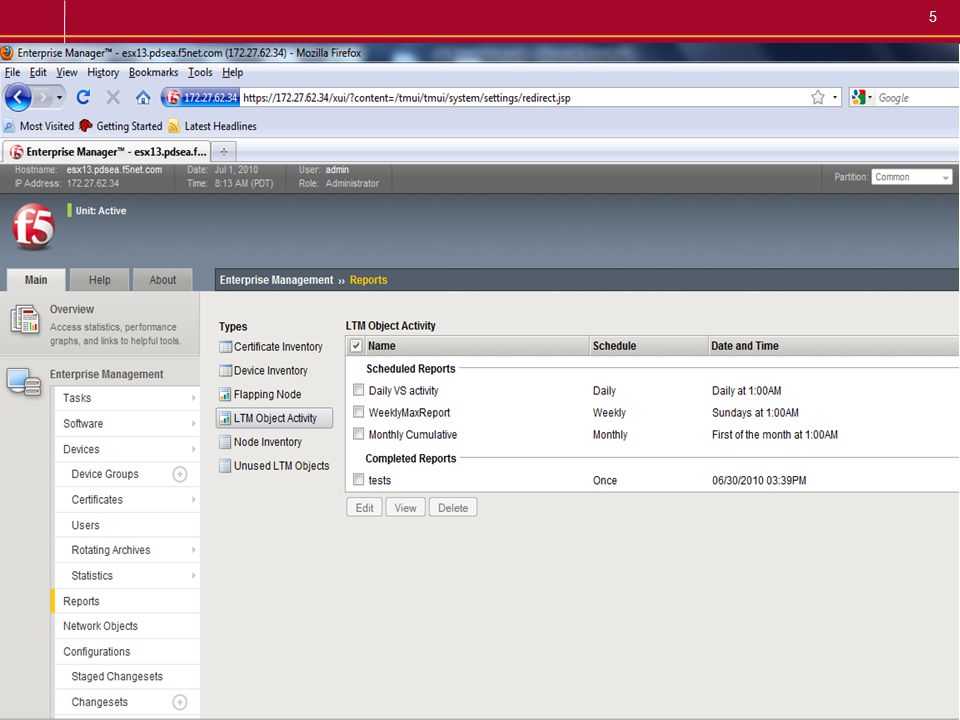Image resolution: width=960 pixels, height=720 pixels.
Task: Click the Flapping Node chart icon
Action: point(225,394)
